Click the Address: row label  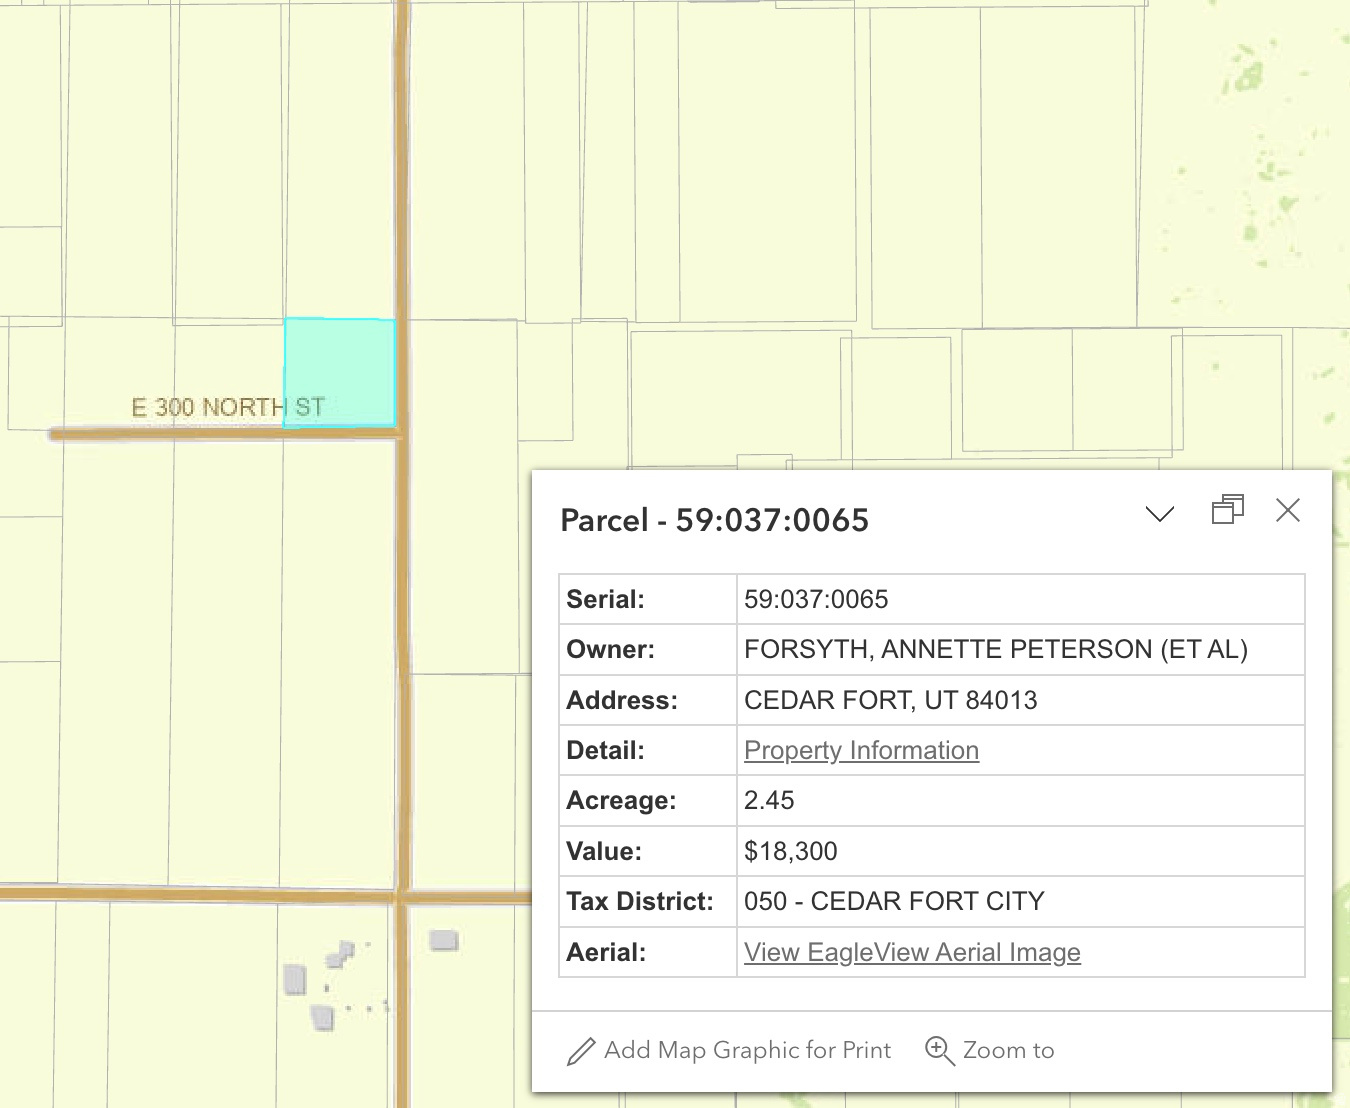click(x=621, y=700)
